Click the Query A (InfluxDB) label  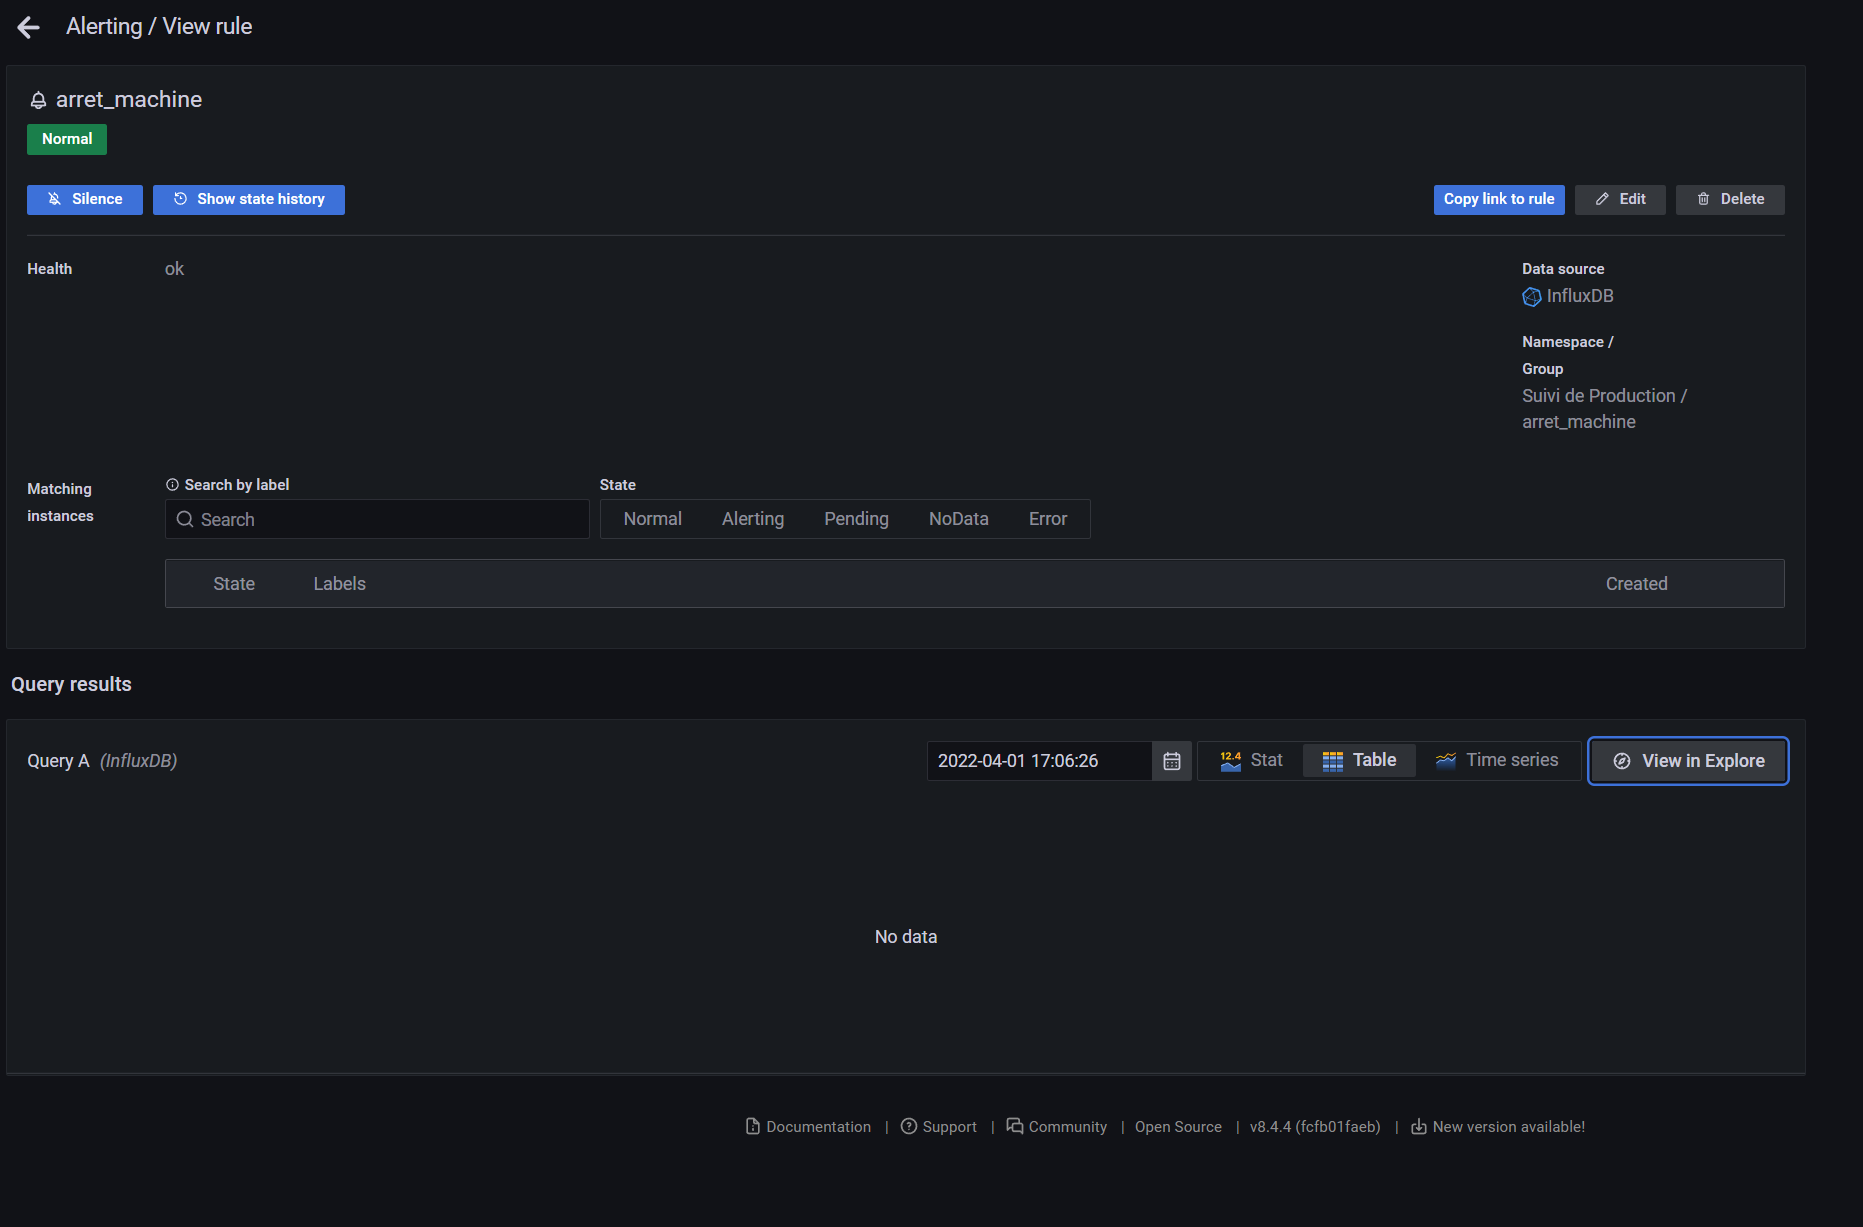coord(102,761)
